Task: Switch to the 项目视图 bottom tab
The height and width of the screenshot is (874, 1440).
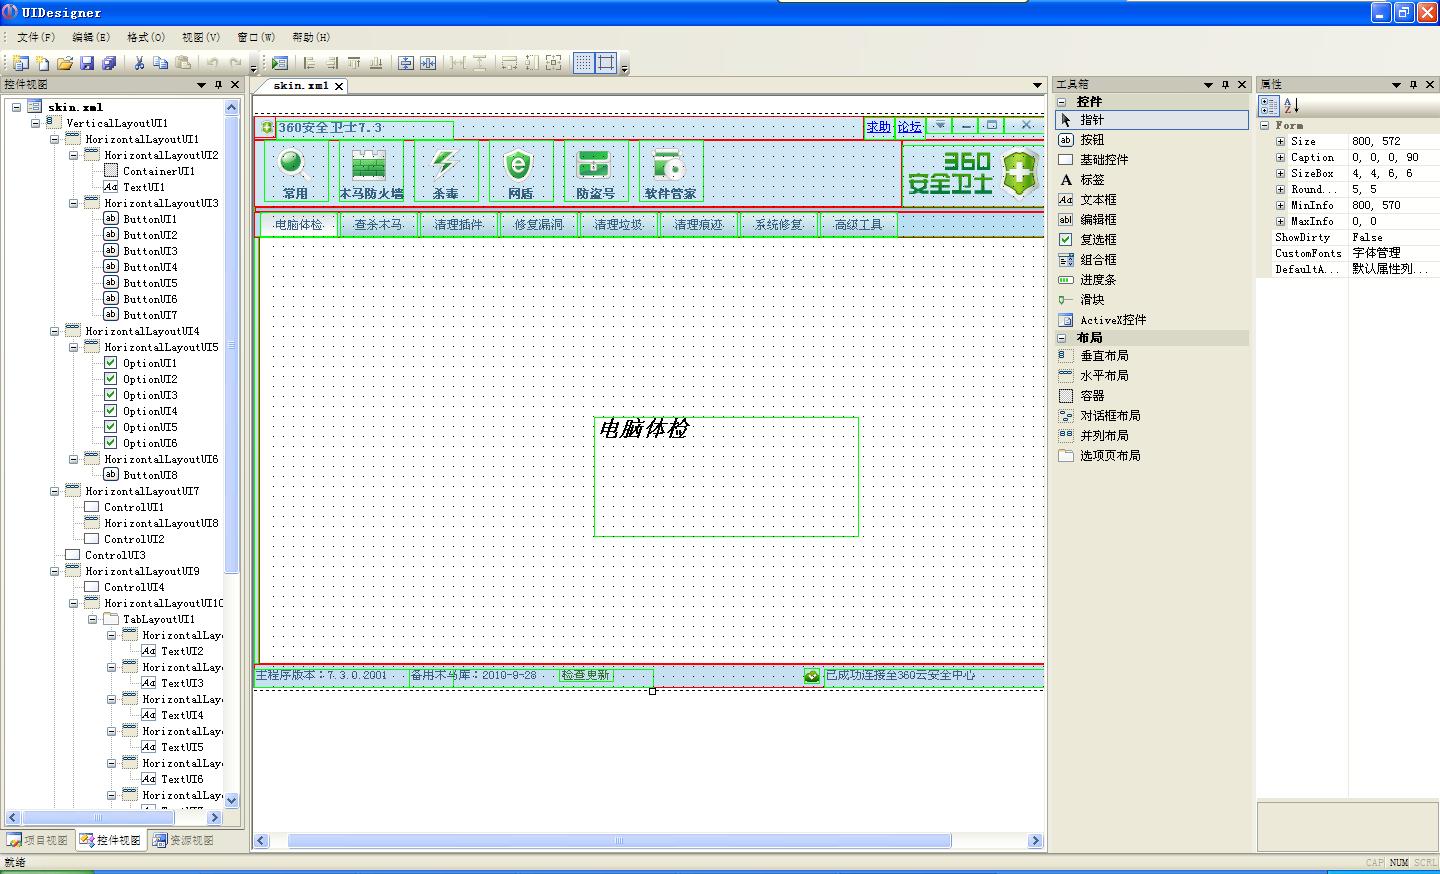Action: 38,840
